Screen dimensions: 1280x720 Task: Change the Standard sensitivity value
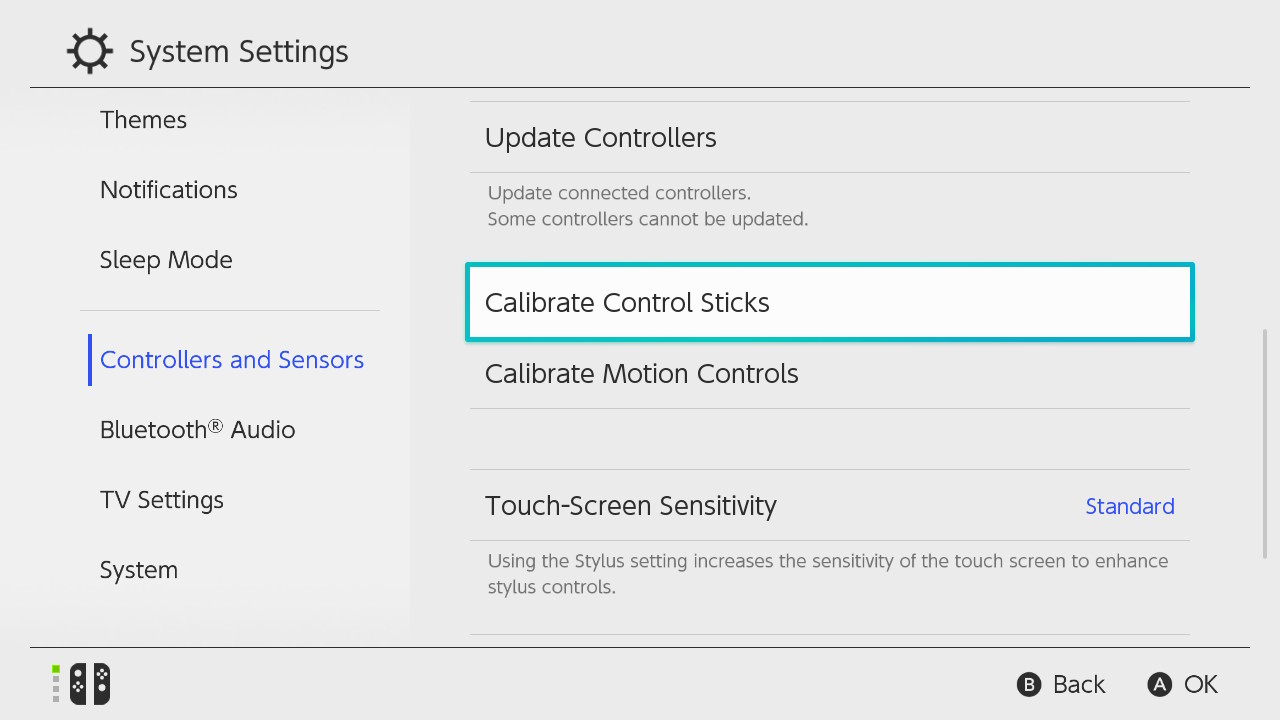1130,506
